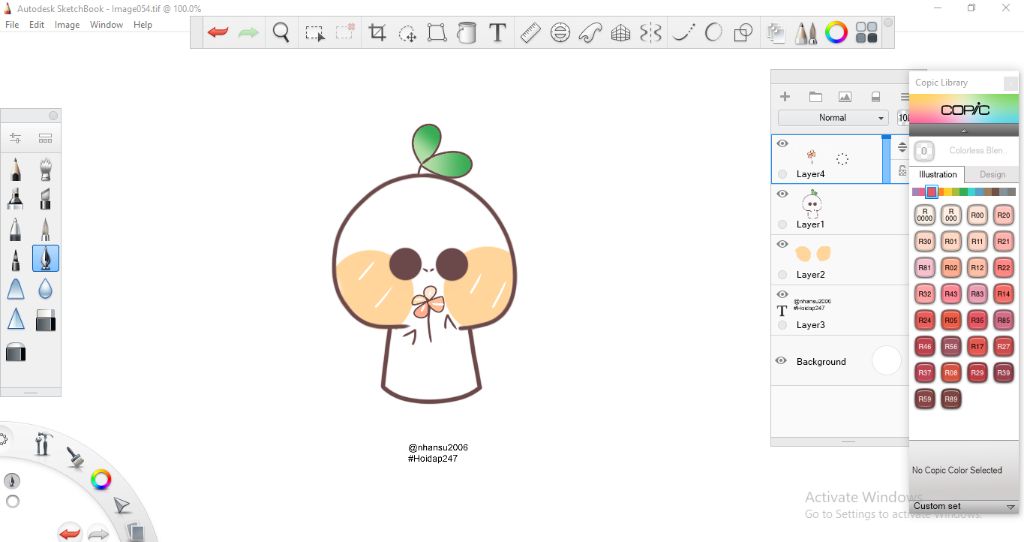Open the color wheel in top toolbar
The image size is (1024, 542).
click(837, 33)
